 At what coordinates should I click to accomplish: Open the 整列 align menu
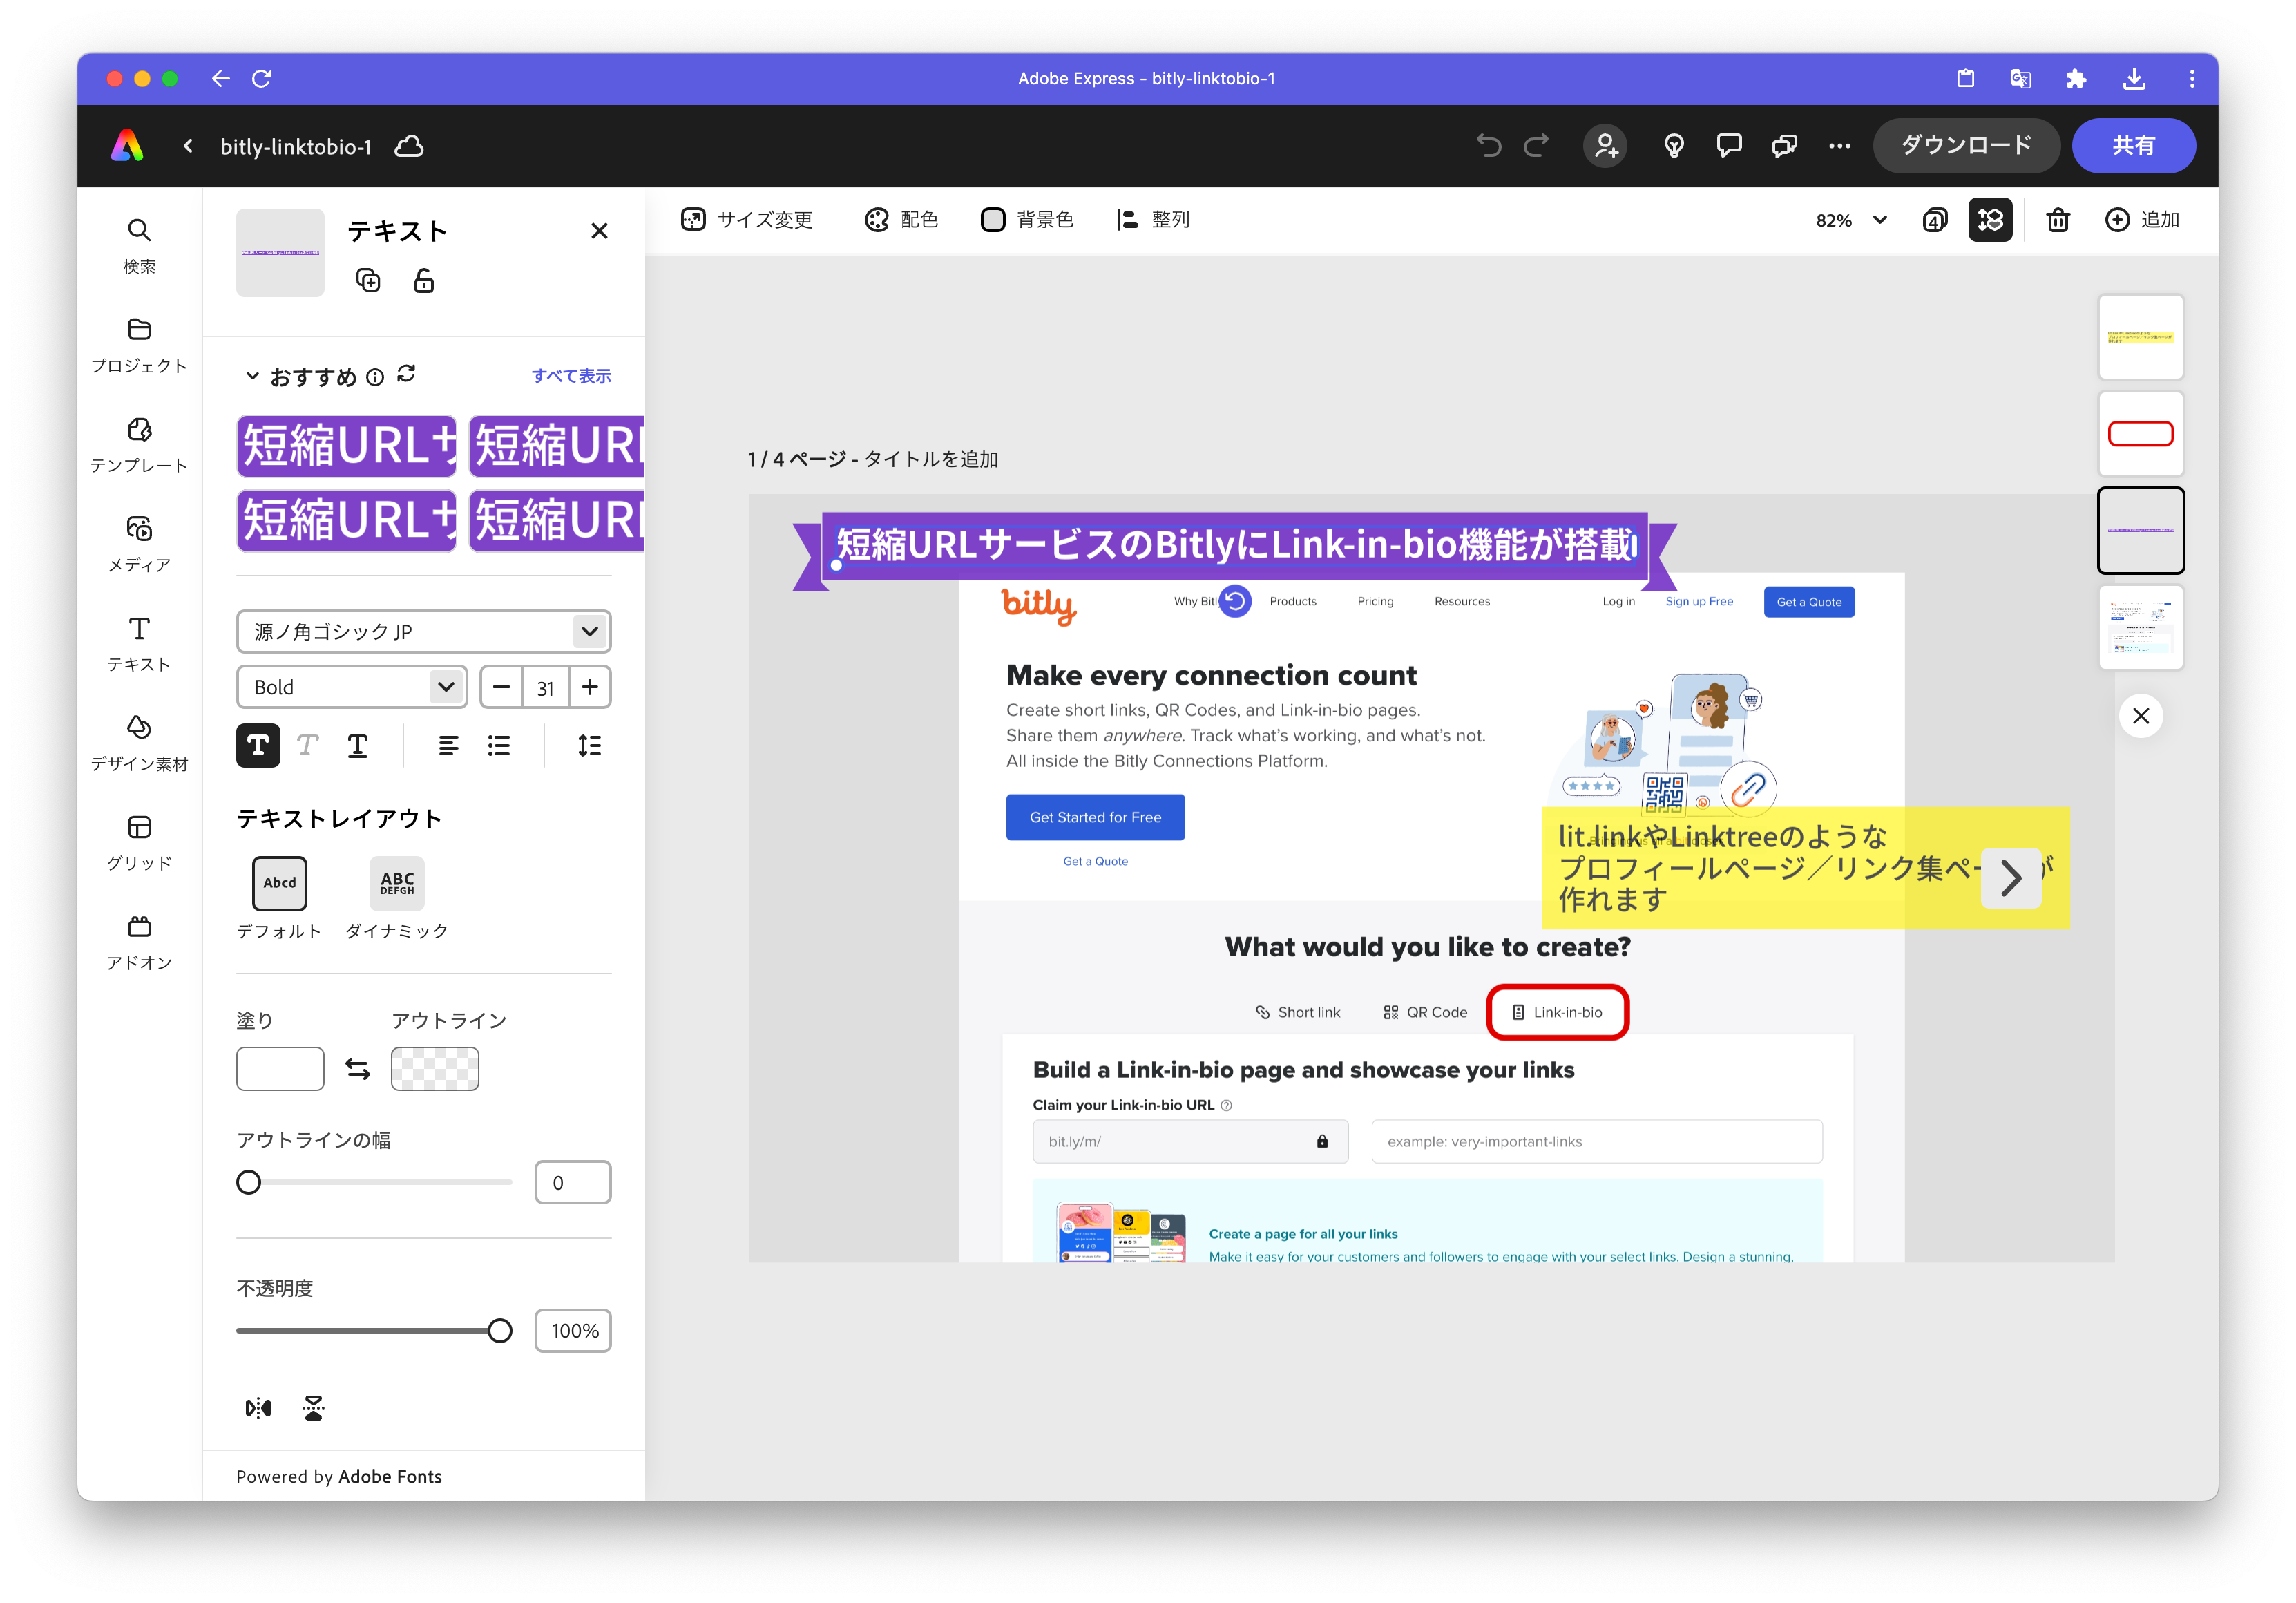point(1153,220)
